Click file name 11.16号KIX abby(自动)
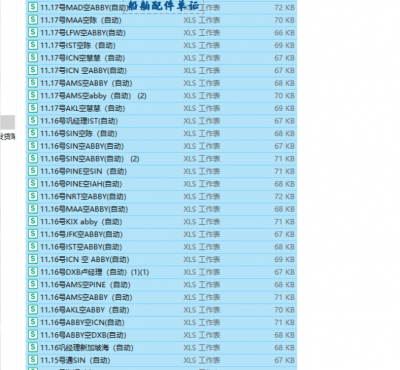Image resolution: width=400 pixels, height=370 pixels. [x=81, y=222]
